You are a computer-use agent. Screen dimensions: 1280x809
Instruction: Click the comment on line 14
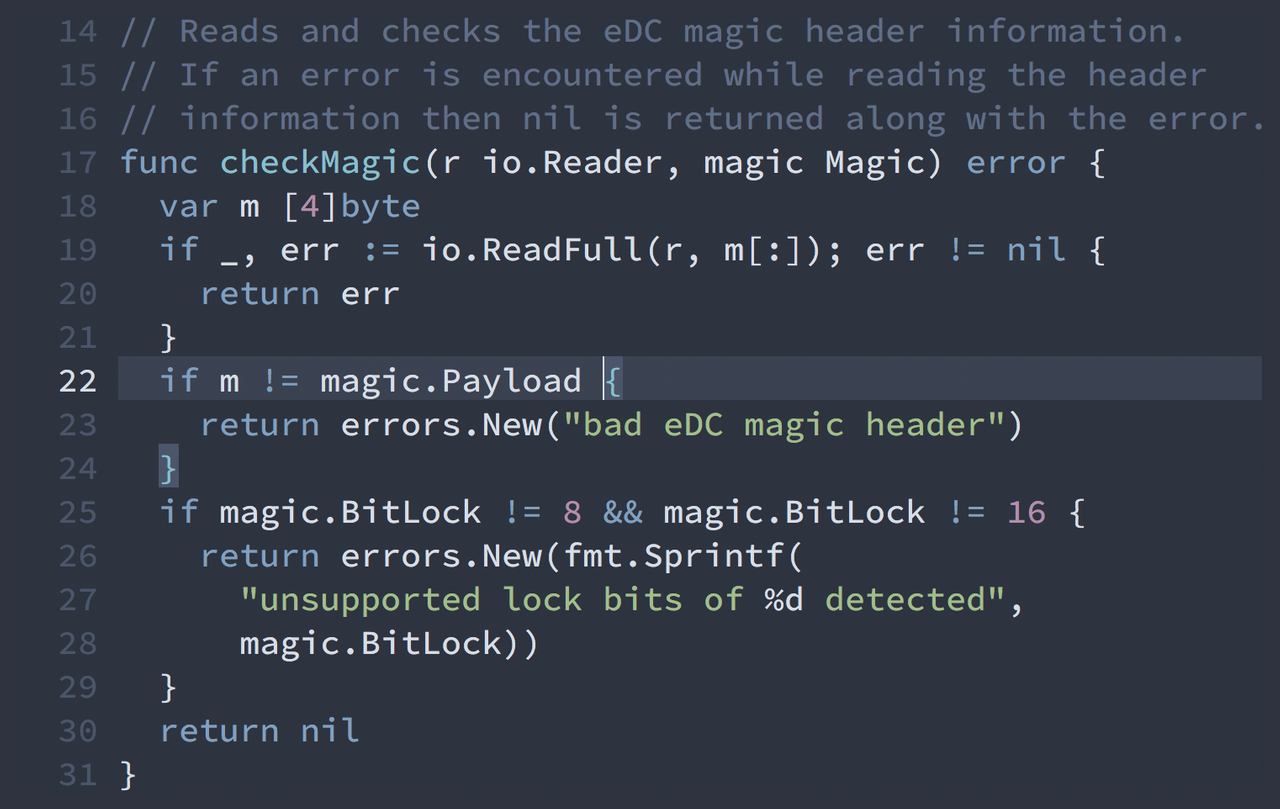click(652, 31)
